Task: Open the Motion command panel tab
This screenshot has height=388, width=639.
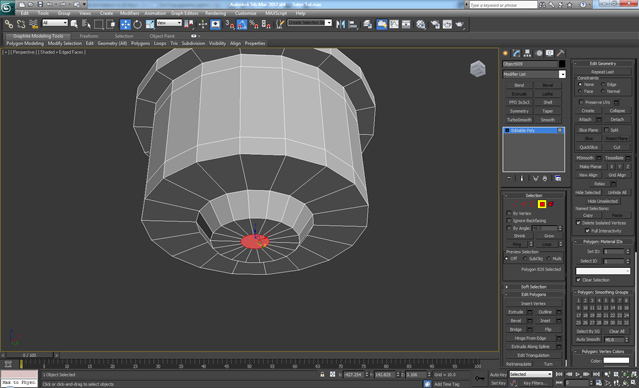Action: point(539,53)
